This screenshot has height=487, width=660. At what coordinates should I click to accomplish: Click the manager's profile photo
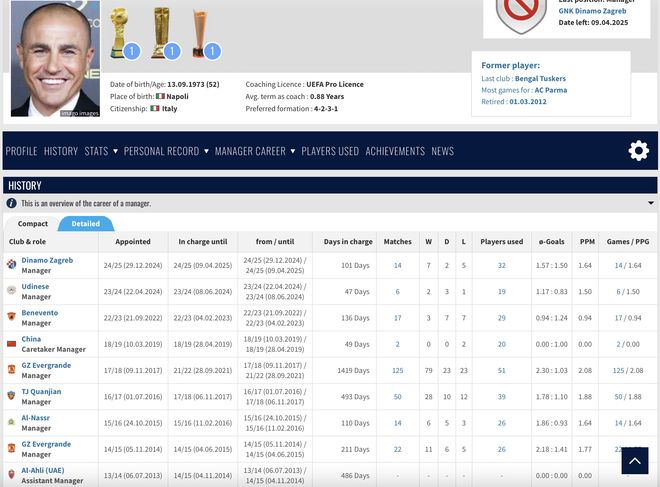pos(55,58)
